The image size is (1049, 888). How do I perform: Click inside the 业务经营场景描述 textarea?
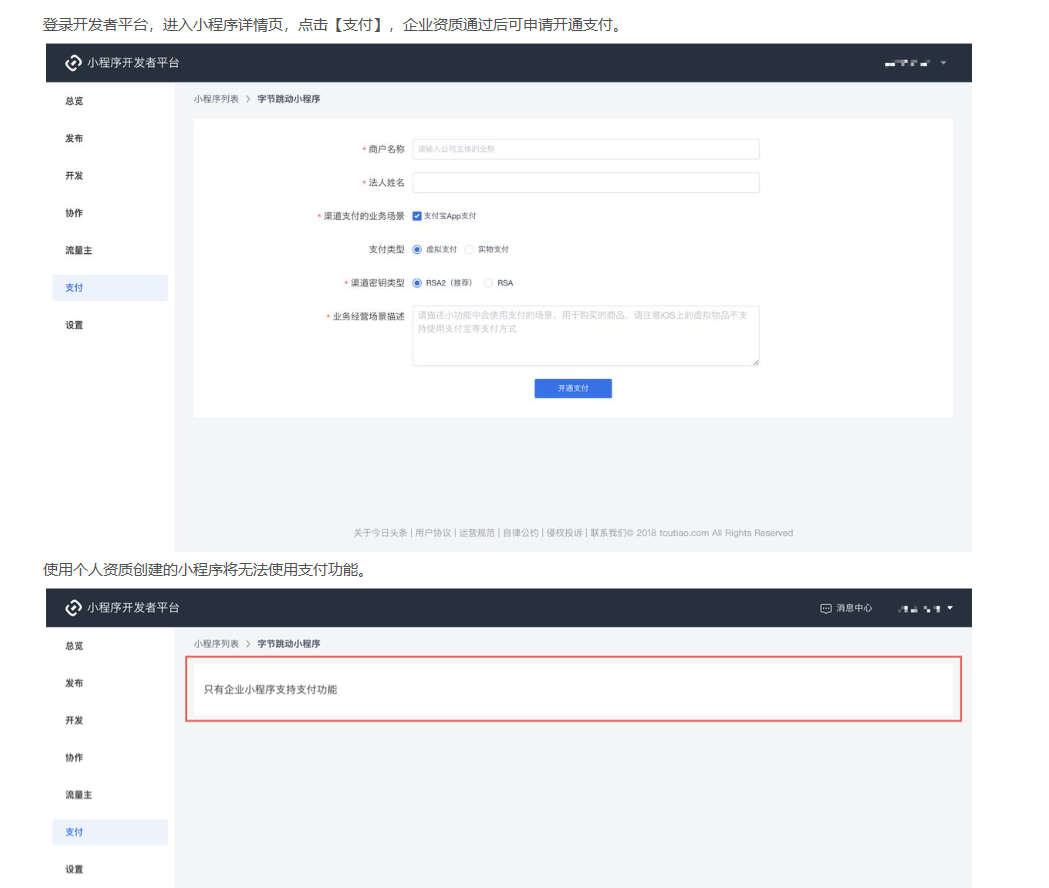(x=585, y=336)
